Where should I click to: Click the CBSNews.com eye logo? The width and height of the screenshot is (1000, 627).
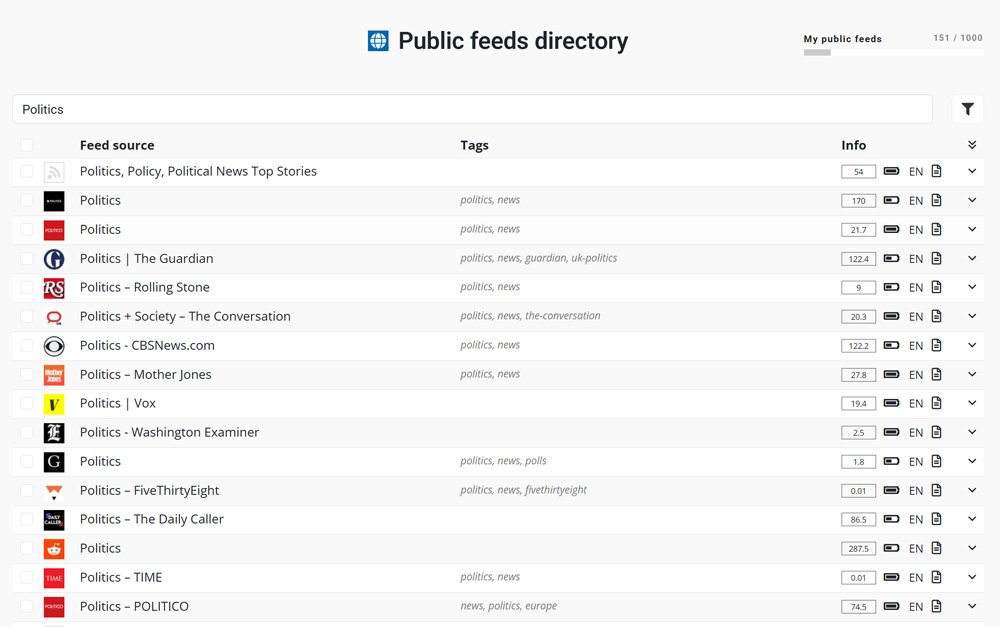click(54, 346)
